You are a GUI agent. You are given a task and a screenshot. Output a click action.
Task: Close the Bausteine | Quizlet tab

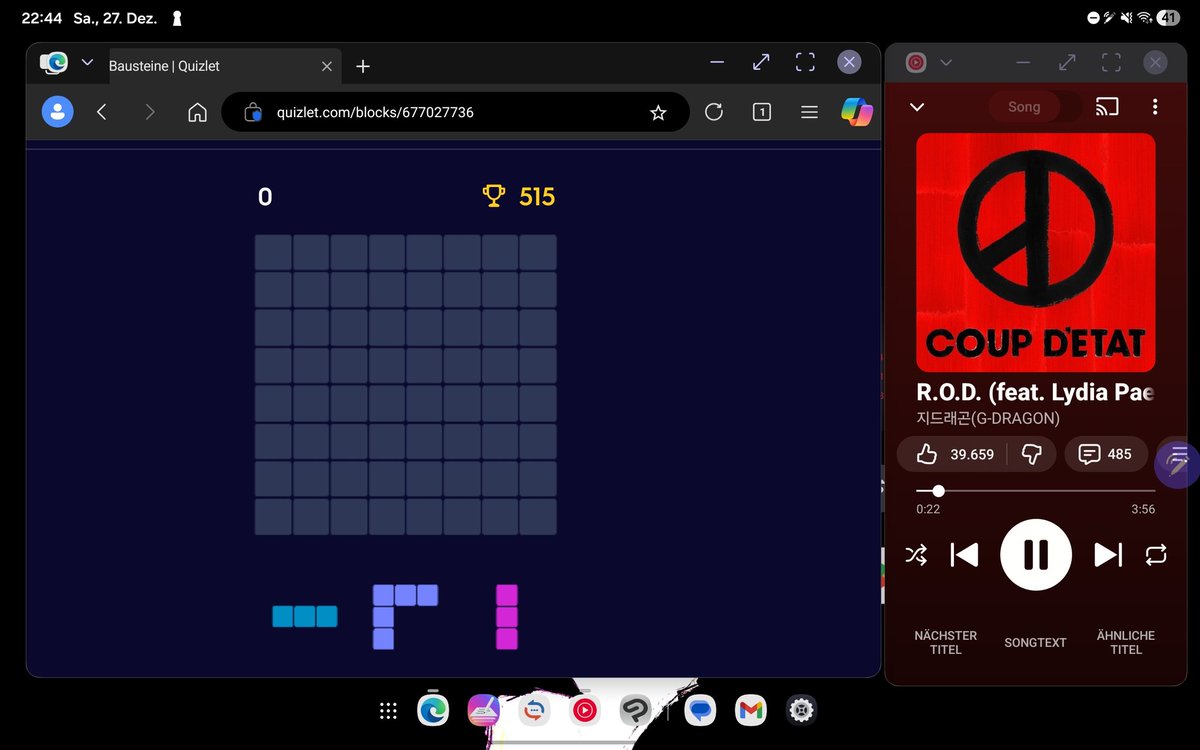(327, 66)
